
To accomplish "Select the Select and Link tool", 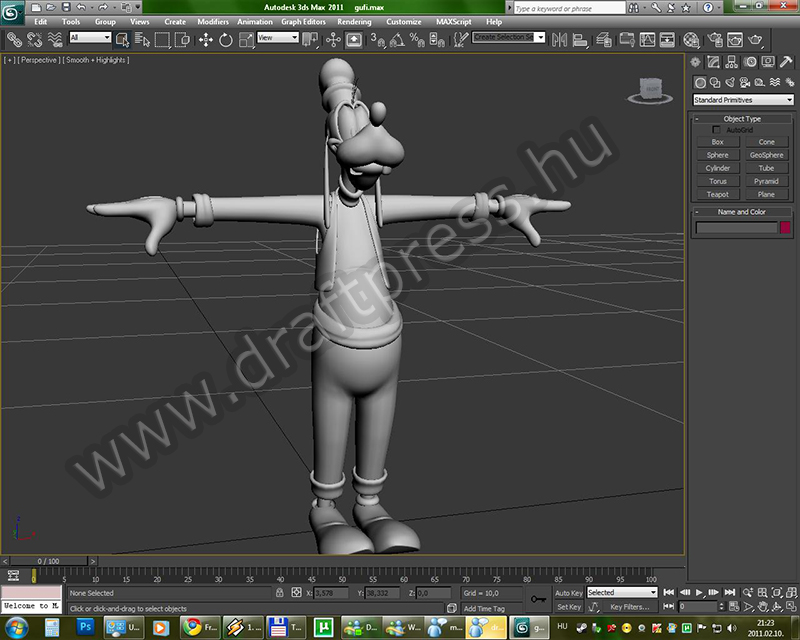I will click(14, 39).
